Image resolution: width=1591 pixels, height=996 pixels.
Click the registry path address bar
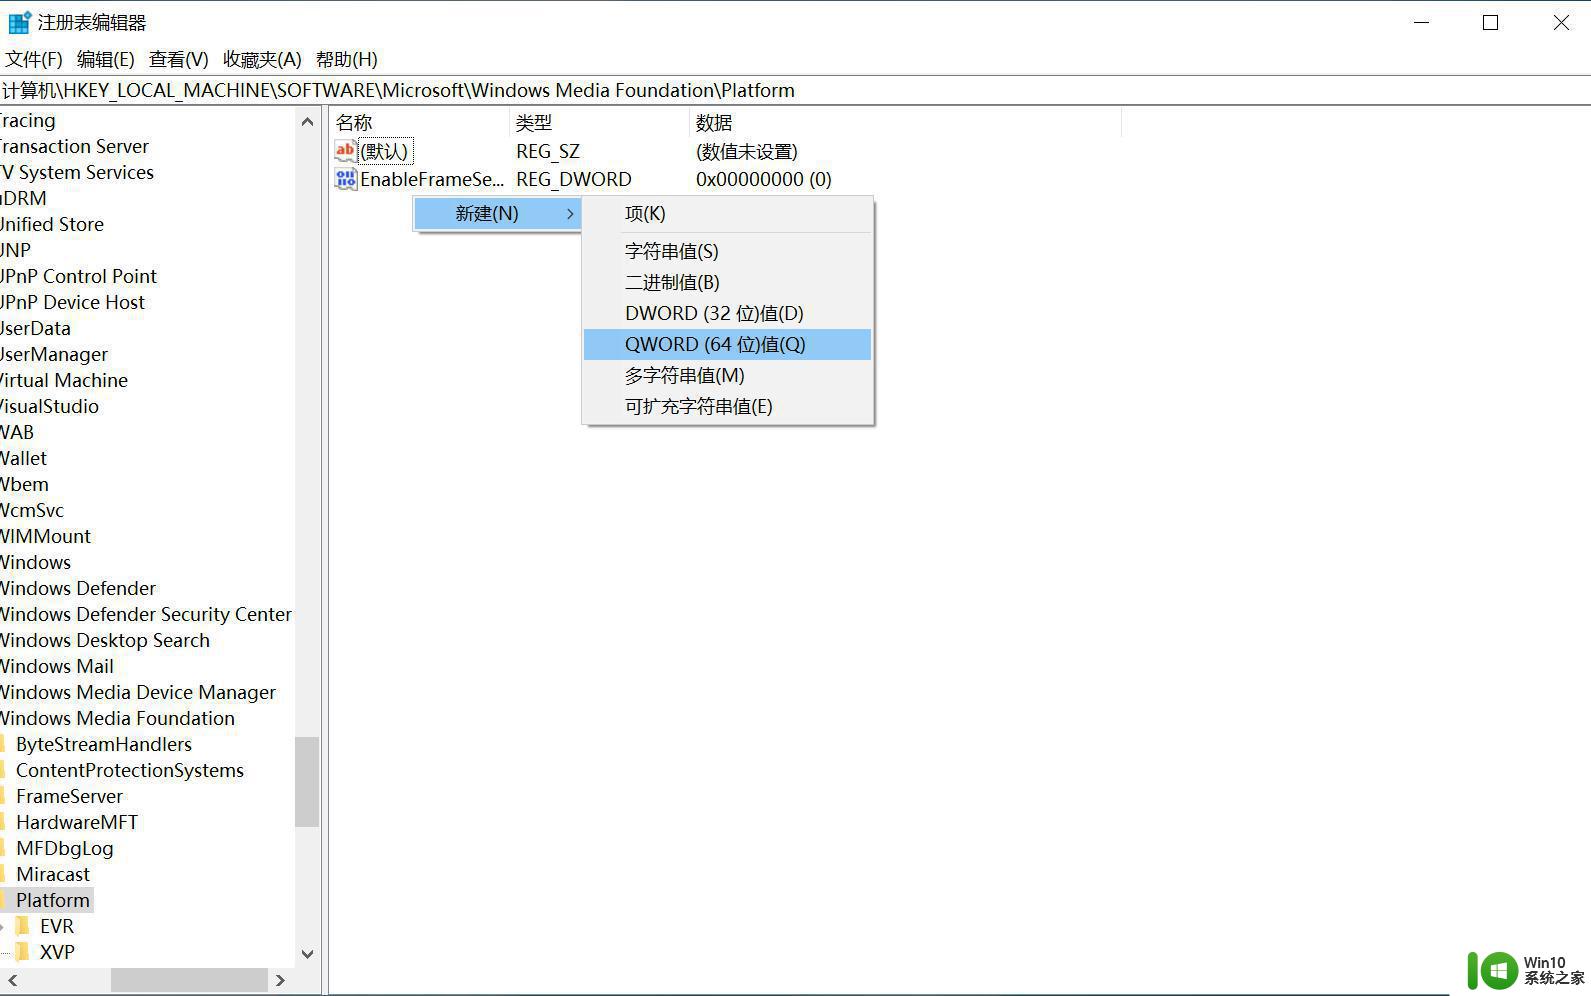pyautogui.click(x=795, y=90)
